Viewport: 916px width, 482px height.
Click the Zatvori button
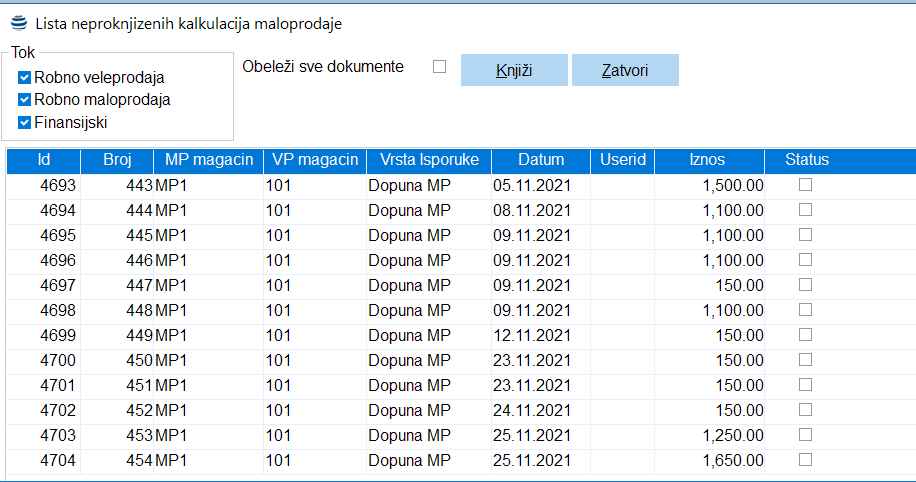pos(625,70)
